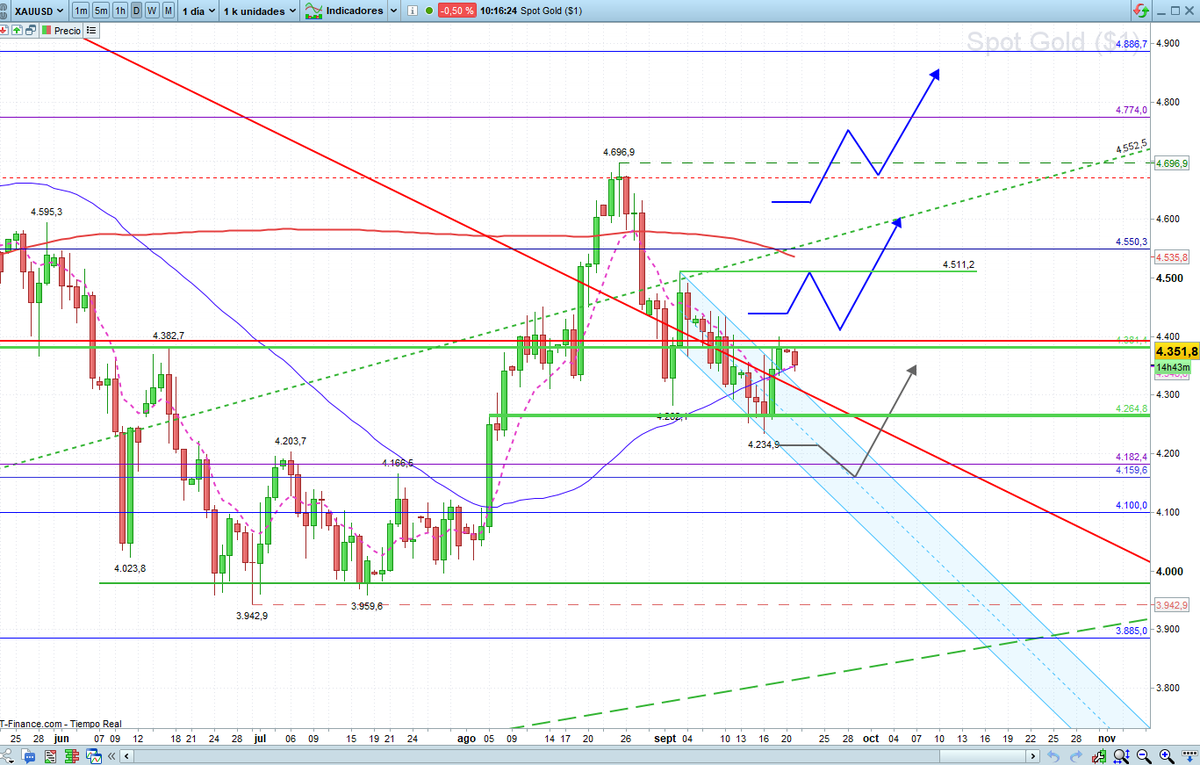Click the -0,50 % change badge
Screen dimensions: 1200x765
click(457, 10)
